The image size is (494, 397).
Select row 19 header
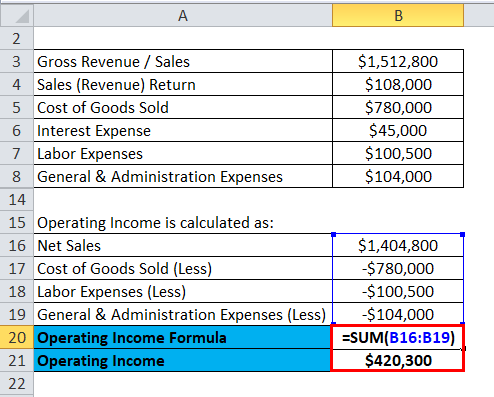click(x=17, y=314)
